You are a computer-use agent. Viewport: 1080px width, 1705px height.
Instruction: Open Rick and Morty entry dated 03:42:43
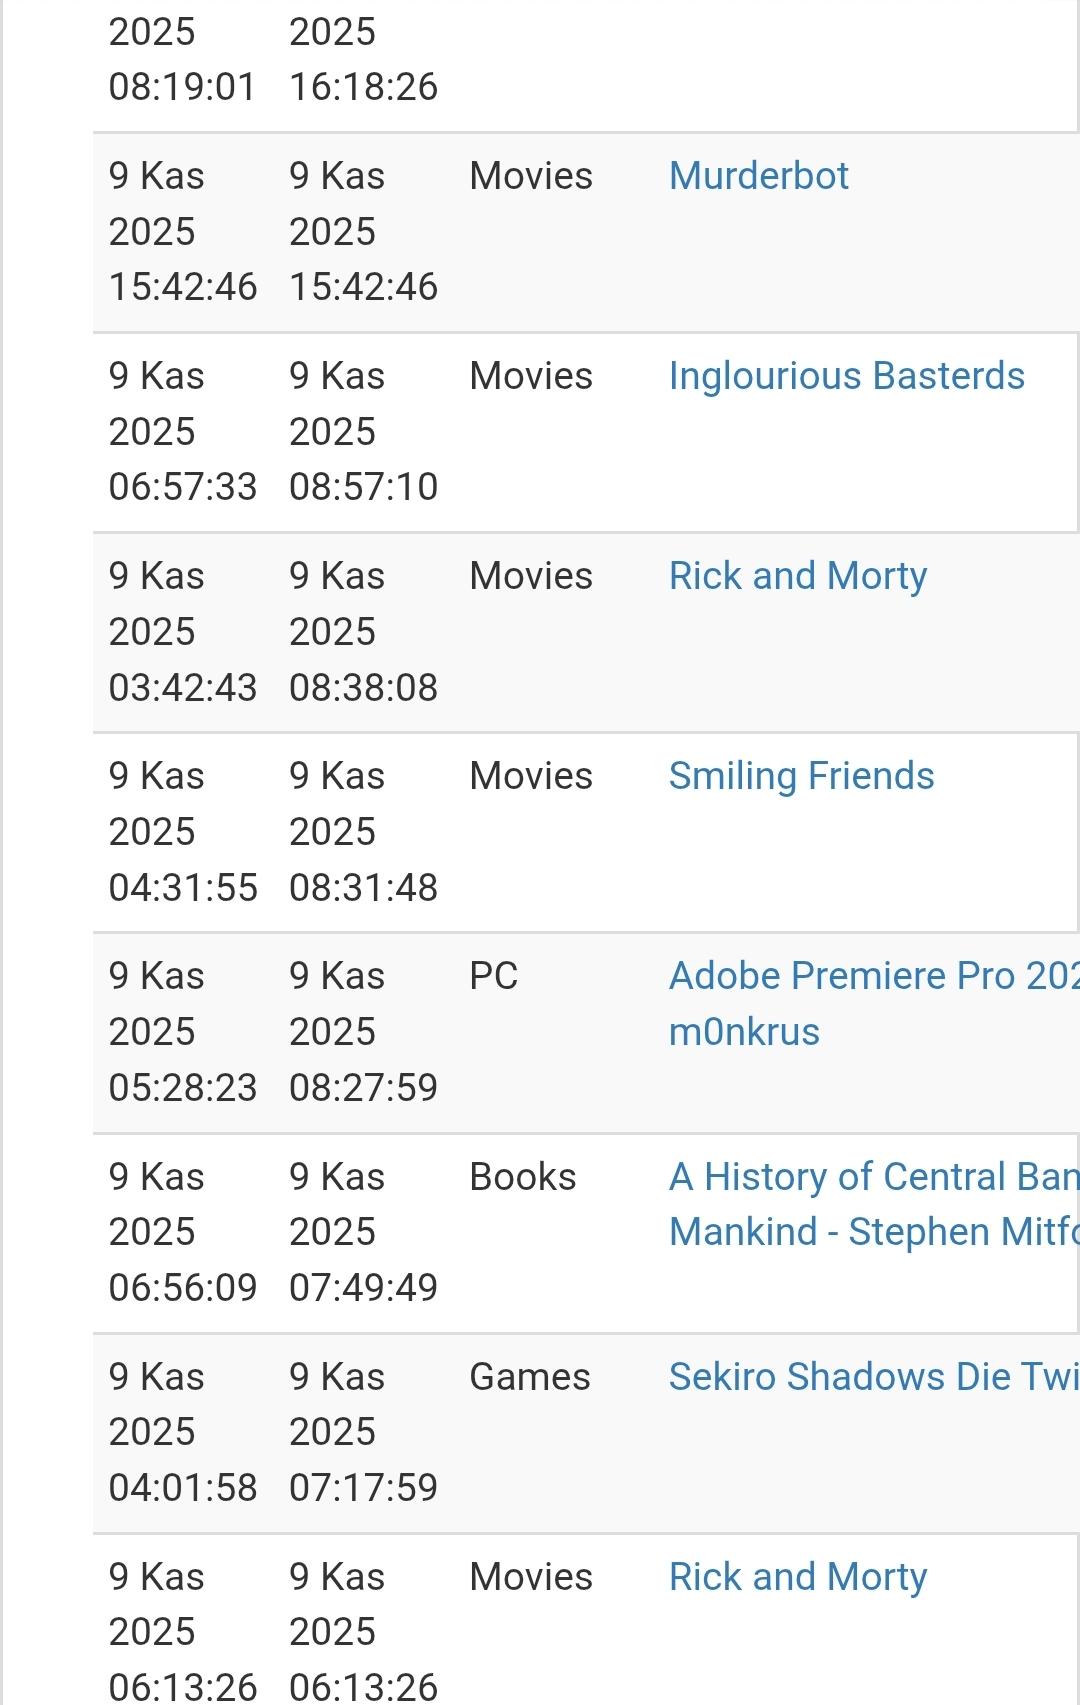coord(797,576)
